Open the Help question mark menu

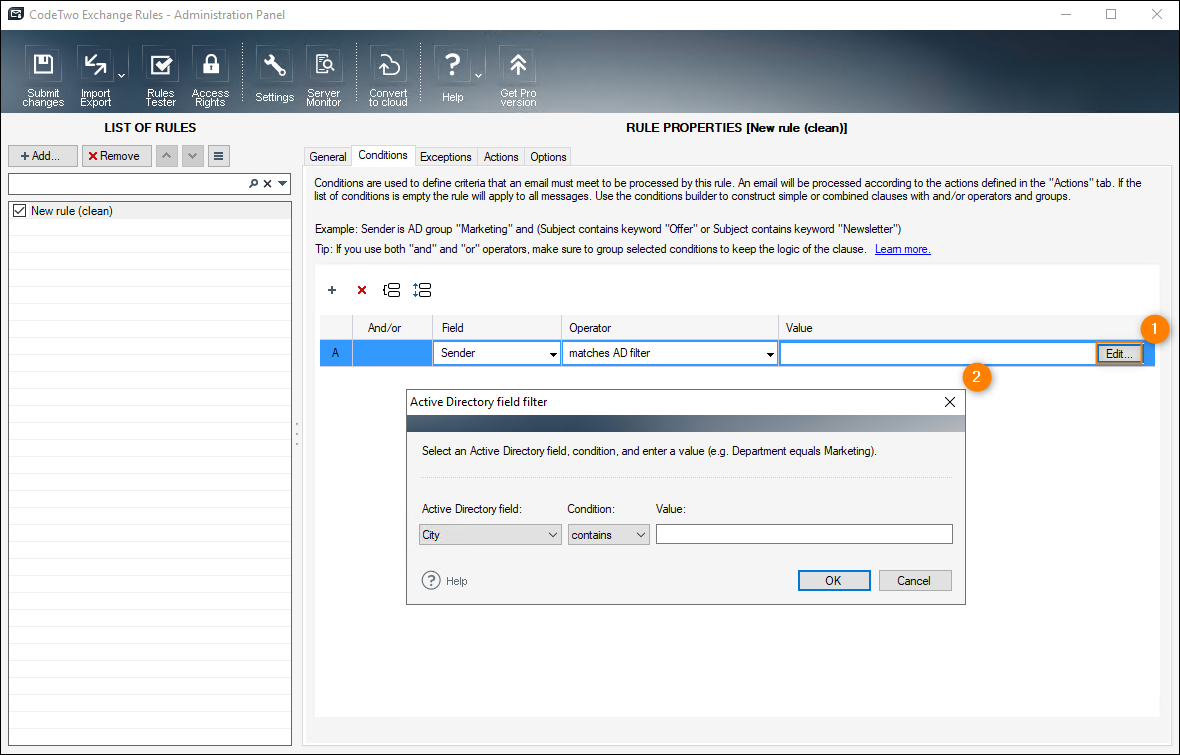tap(452, 75)
